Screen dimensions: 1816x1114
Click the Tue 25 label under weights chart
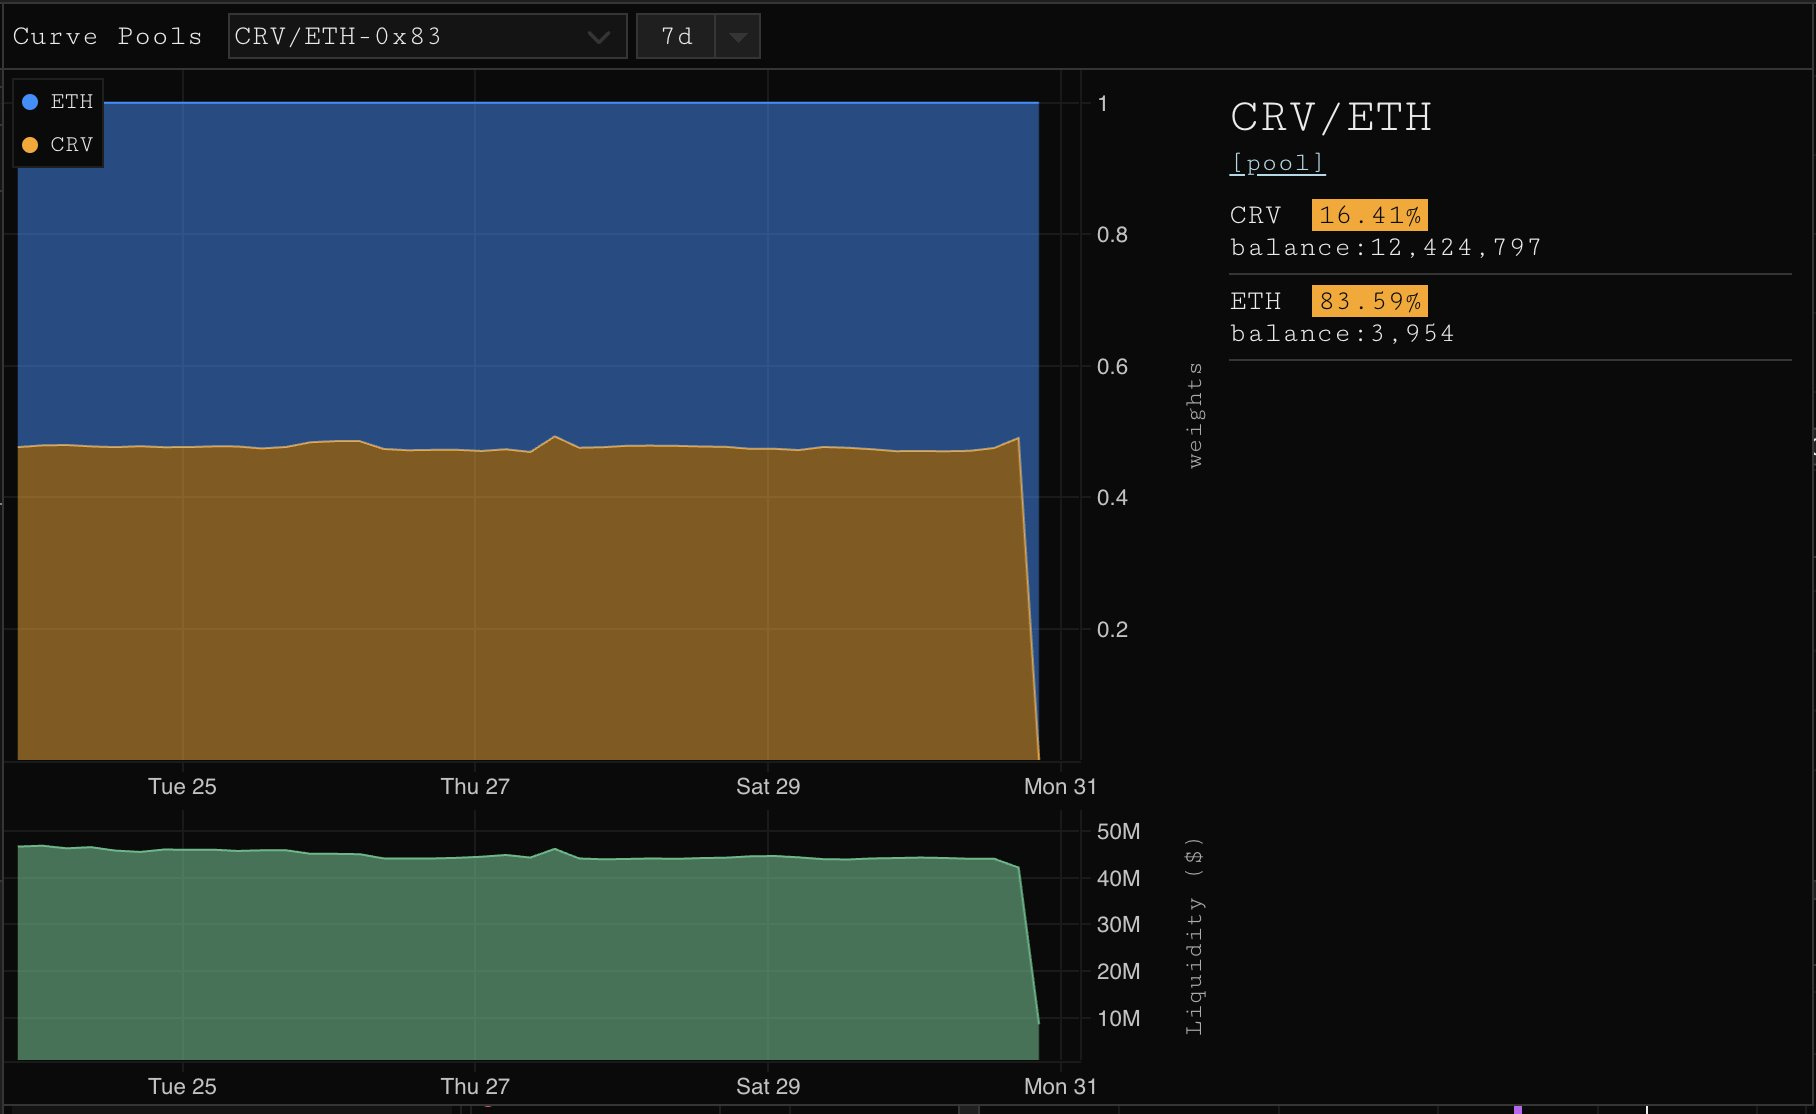point(182,787)
